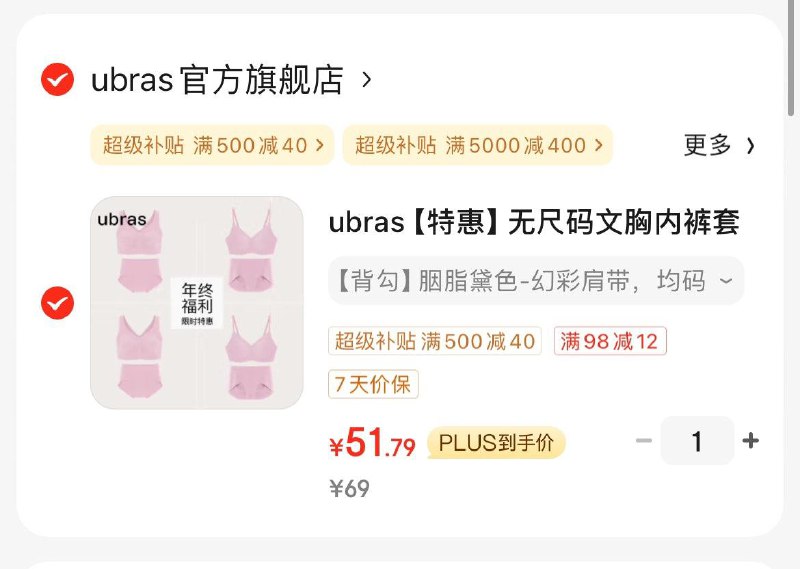Click the dropdown arrow after 均码
This screenshot has height=569, width=800.
pyautogui.click(x=726, y=281)
